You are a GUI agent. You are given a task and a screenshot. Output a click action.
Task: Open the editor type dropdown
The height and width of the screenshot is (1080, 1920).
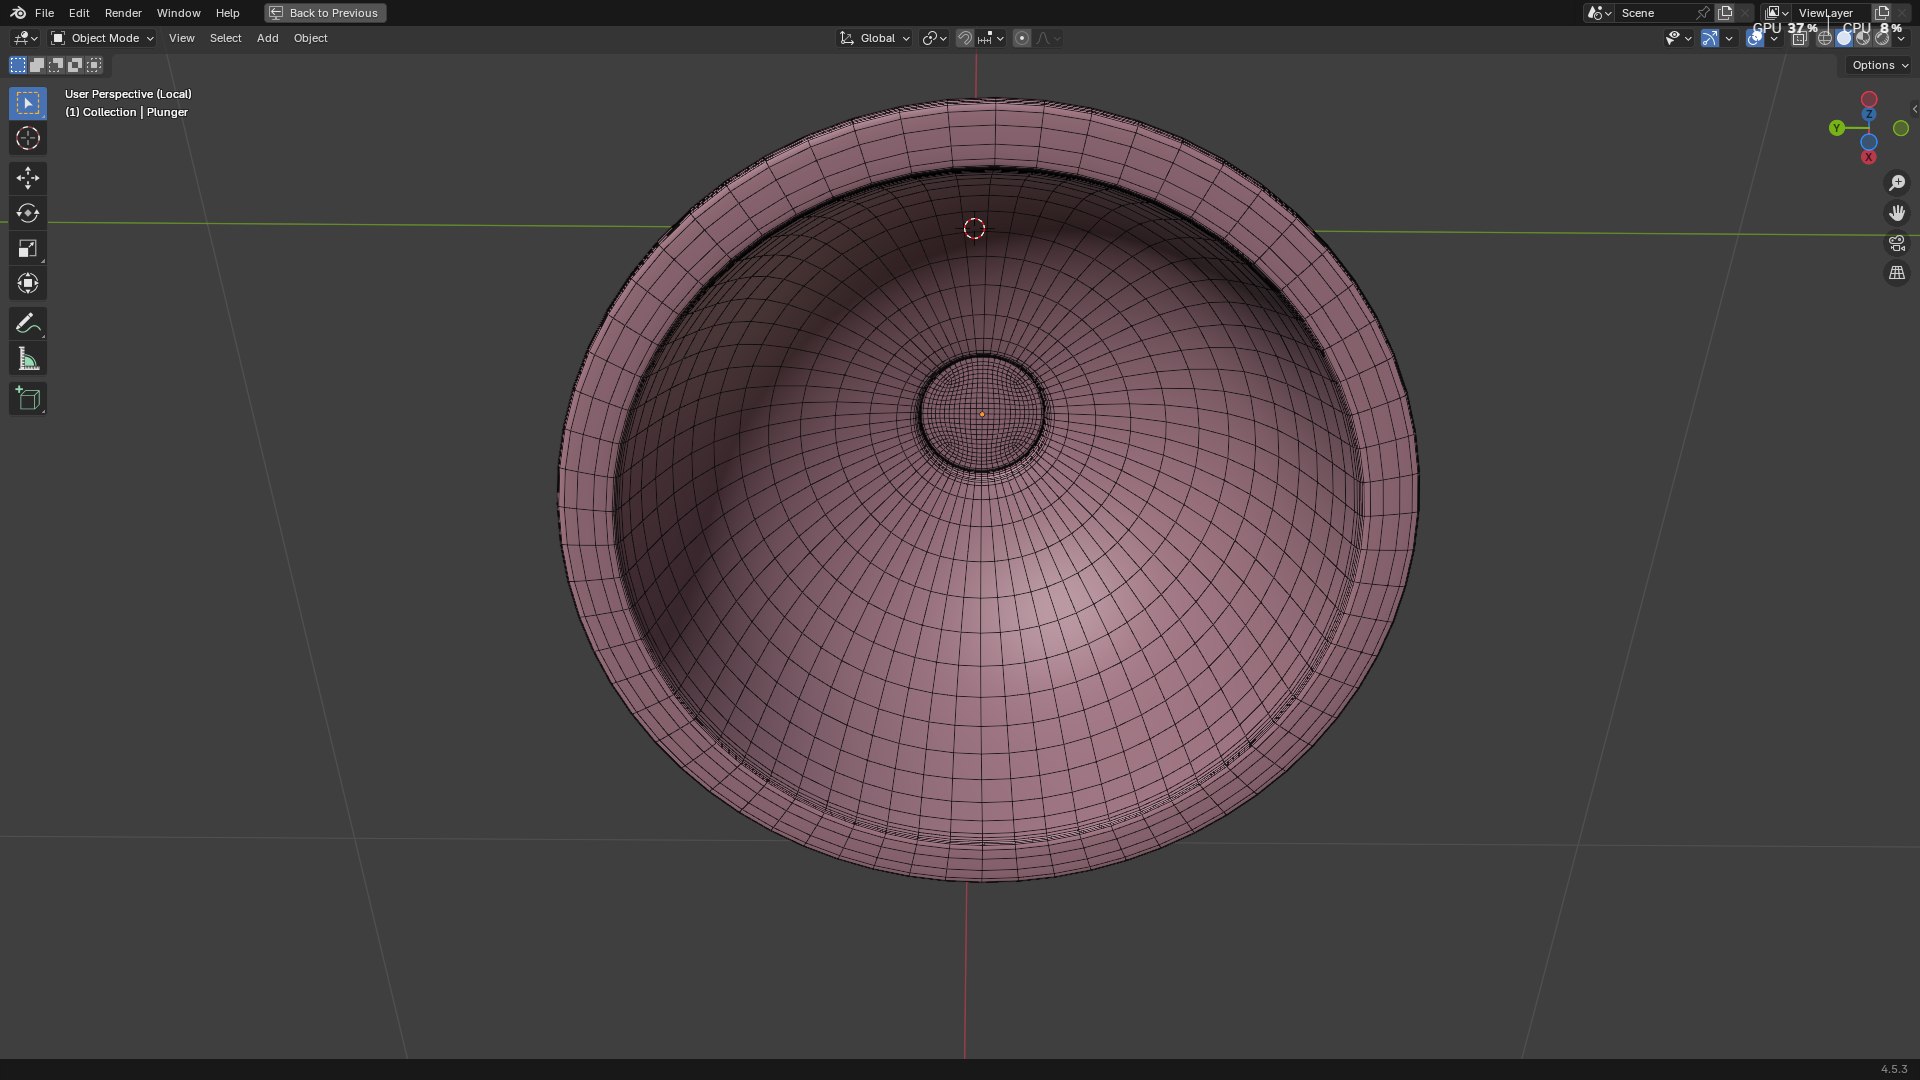pos(25,38)
